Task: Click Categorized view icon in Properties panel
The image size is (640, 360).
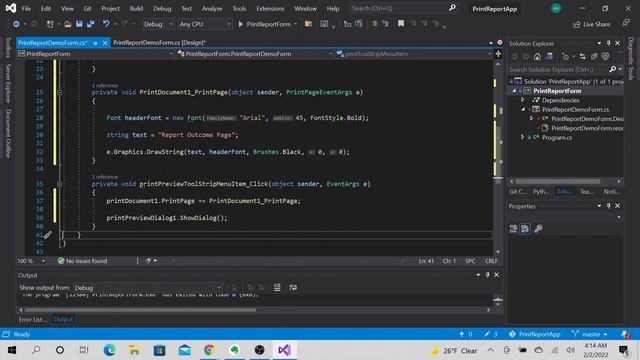Action: point(513,229)
